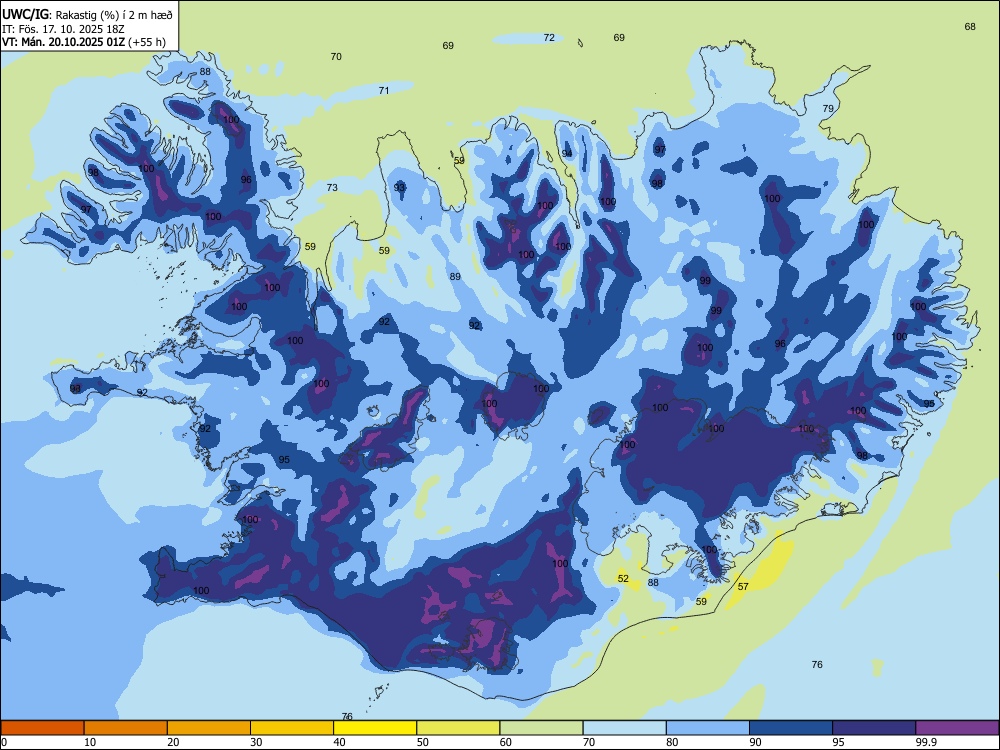Click the valid time 'VT: Mán. 20.10.2025 01Z (+55 h)'

(x=84, y=42)
